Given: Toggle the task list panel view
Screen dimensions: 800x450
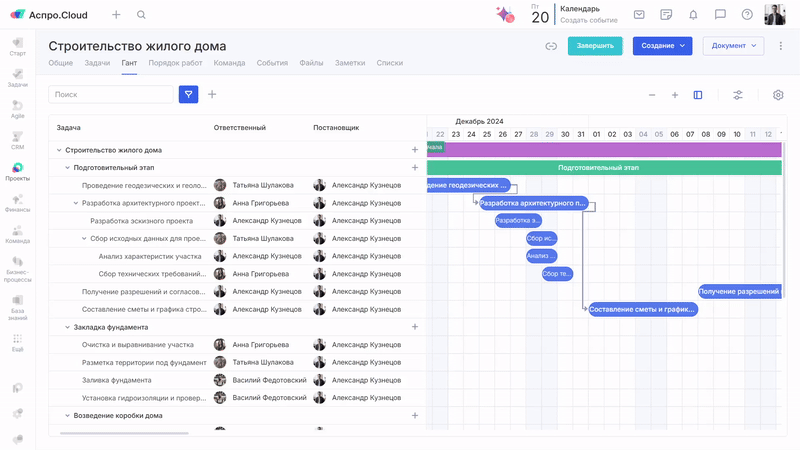Looking at the screenshot, I should coord(698,95).
